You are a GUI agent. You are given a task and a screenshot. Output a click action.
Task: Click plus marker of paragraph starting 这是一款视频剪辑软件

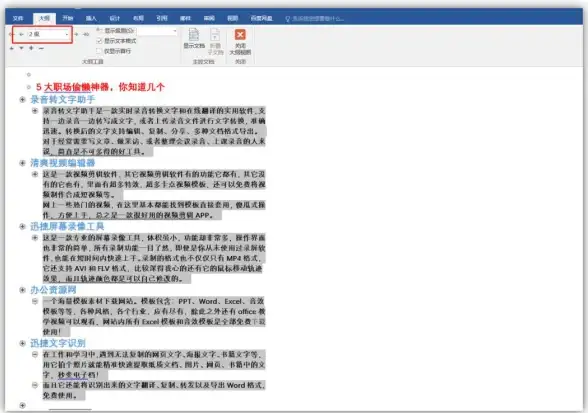[x=35, y=174]
